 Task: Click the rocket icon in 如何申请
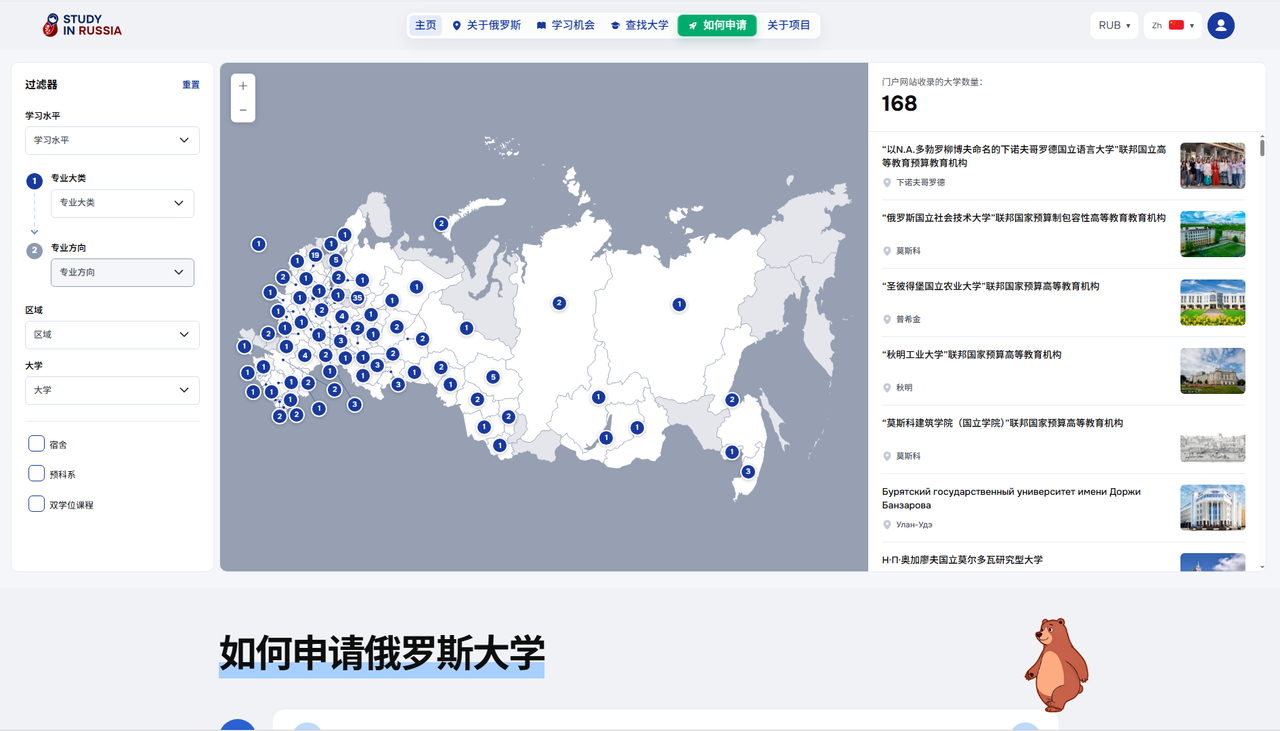click(x=692, y=25)
